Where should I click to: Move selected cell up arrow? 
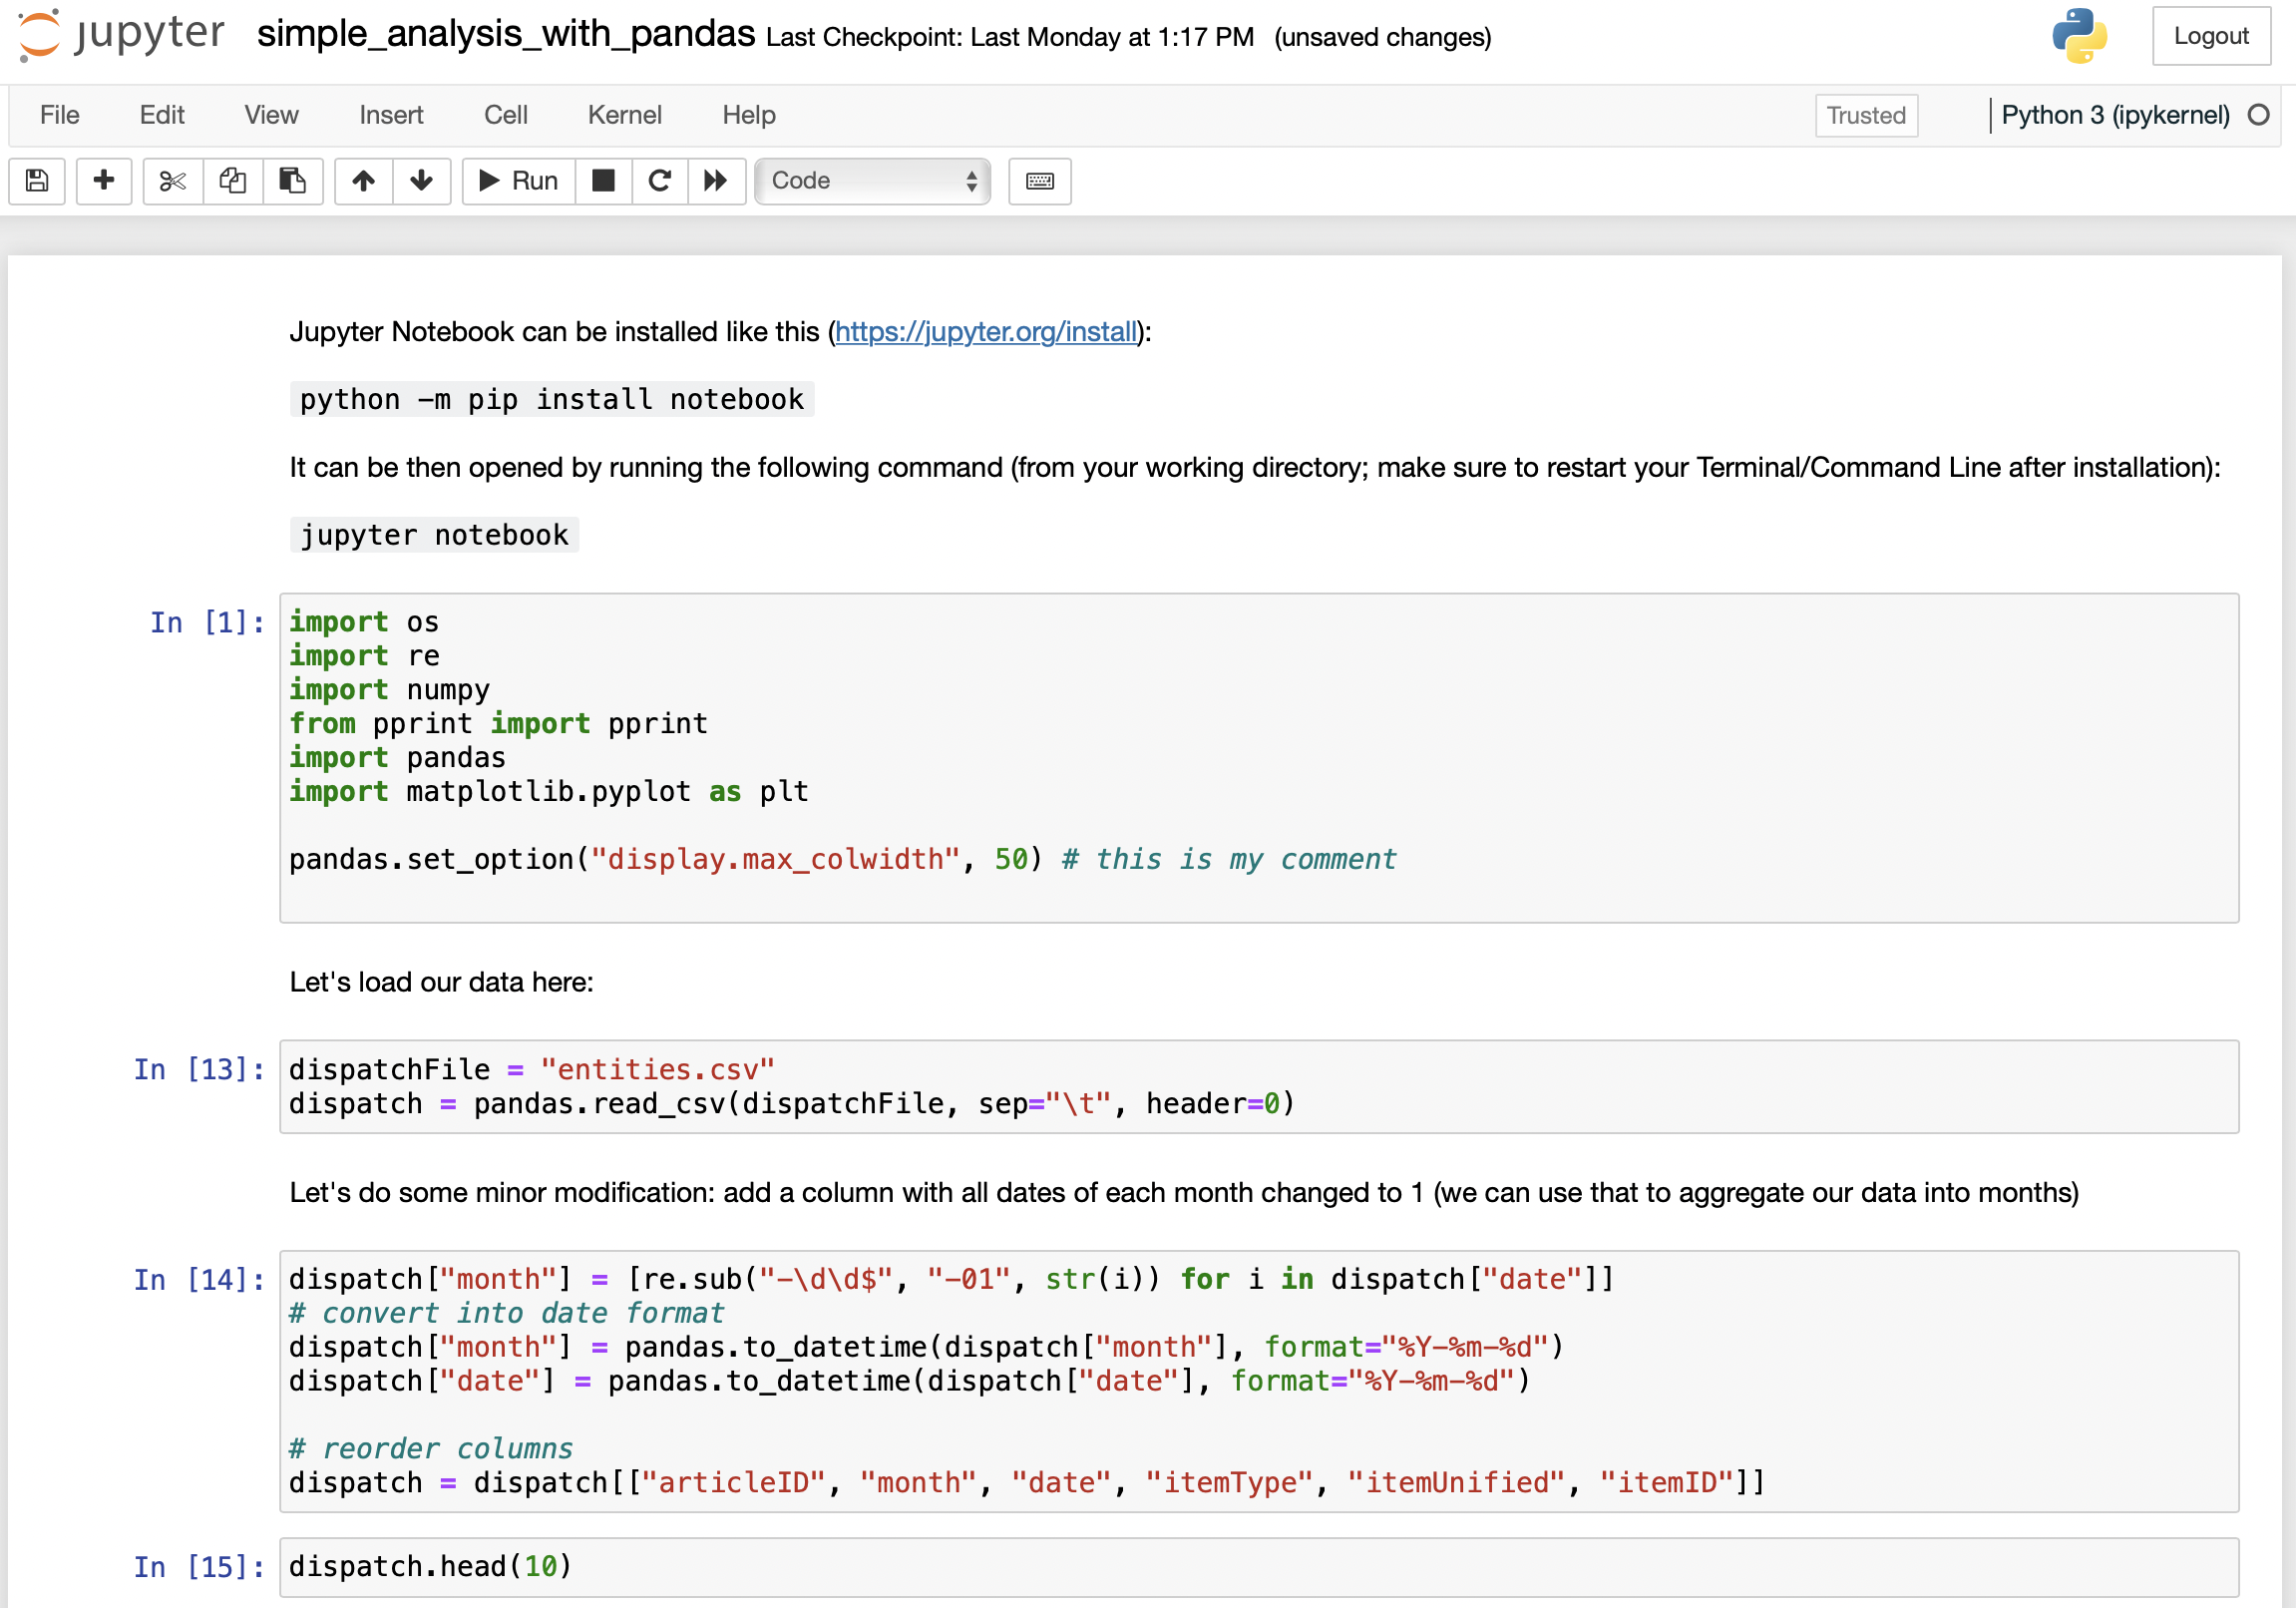point(363,181)
